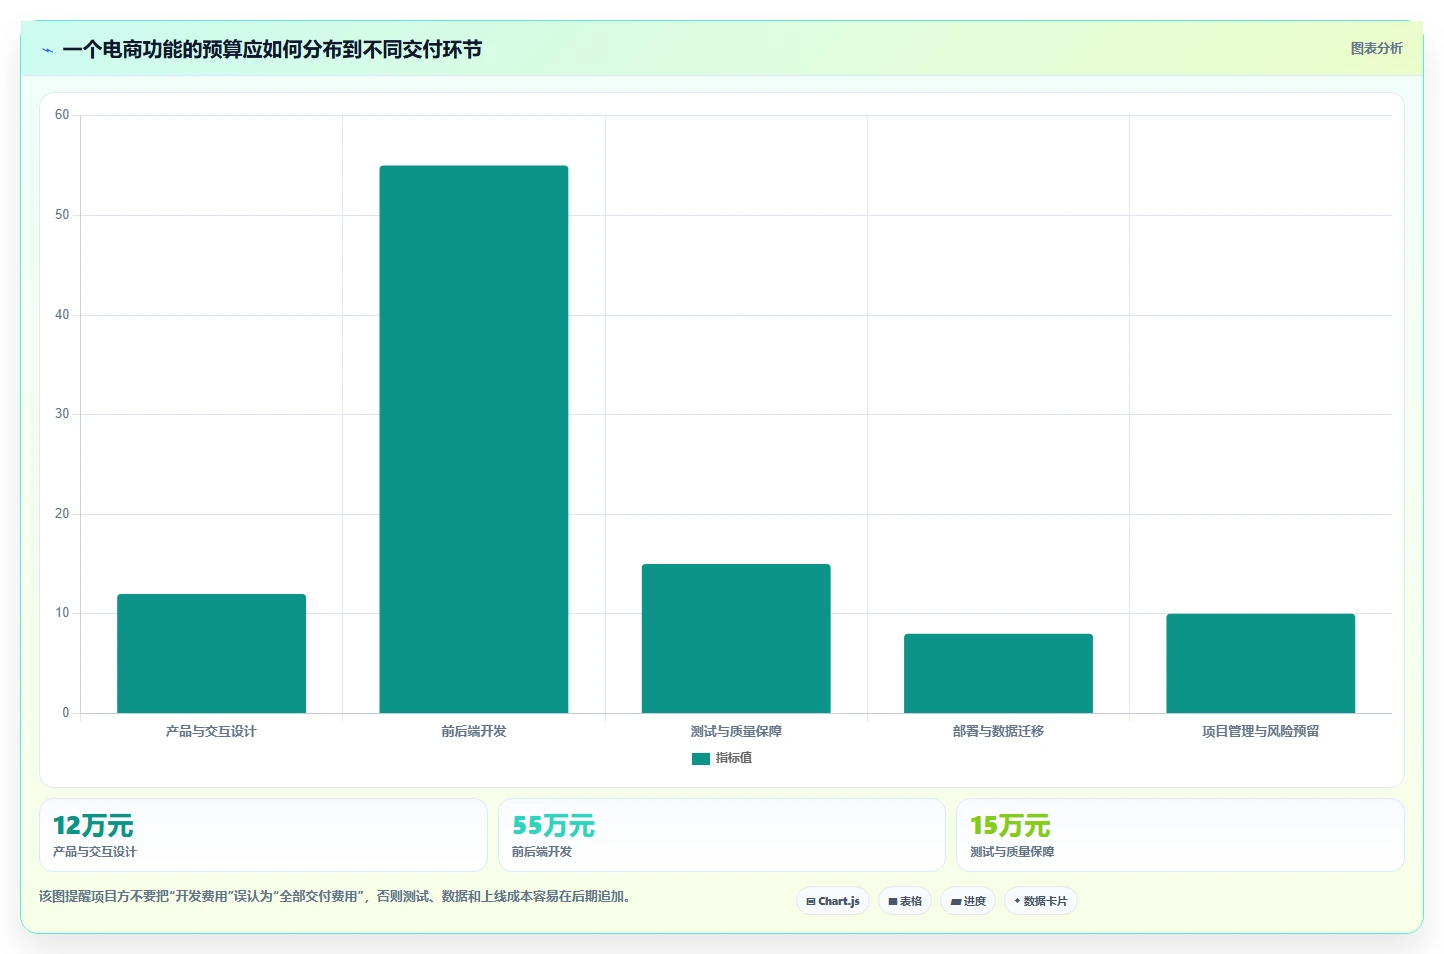
Task: Toggle the 指标值 legend swatch
Action: pos(701,759)
